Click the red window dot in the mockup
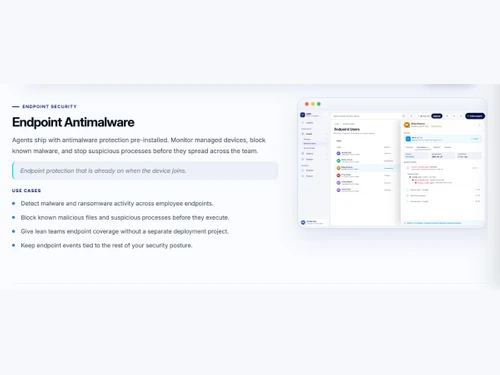 click(x=307, y=104)
